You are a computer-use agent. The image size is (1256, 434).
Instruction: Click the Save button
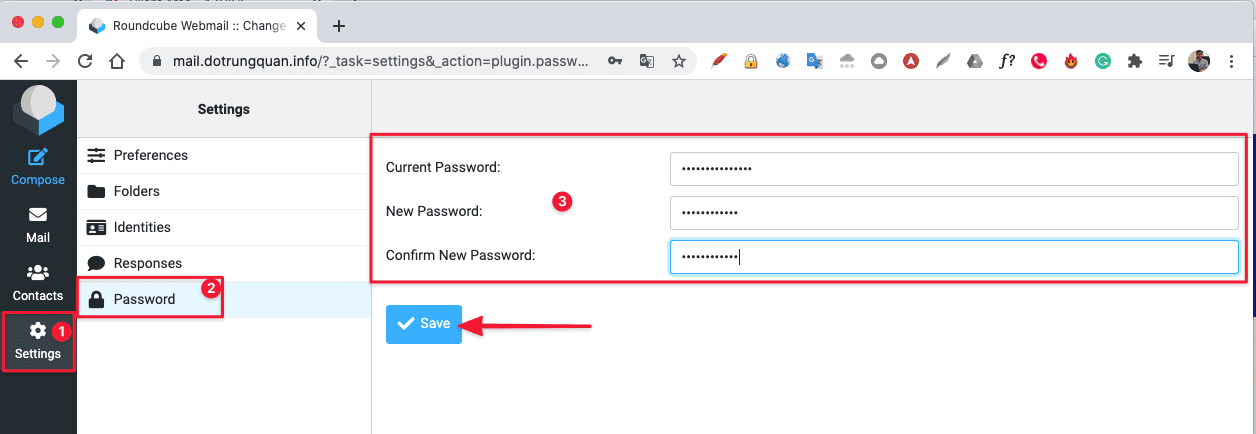(424, 324)
